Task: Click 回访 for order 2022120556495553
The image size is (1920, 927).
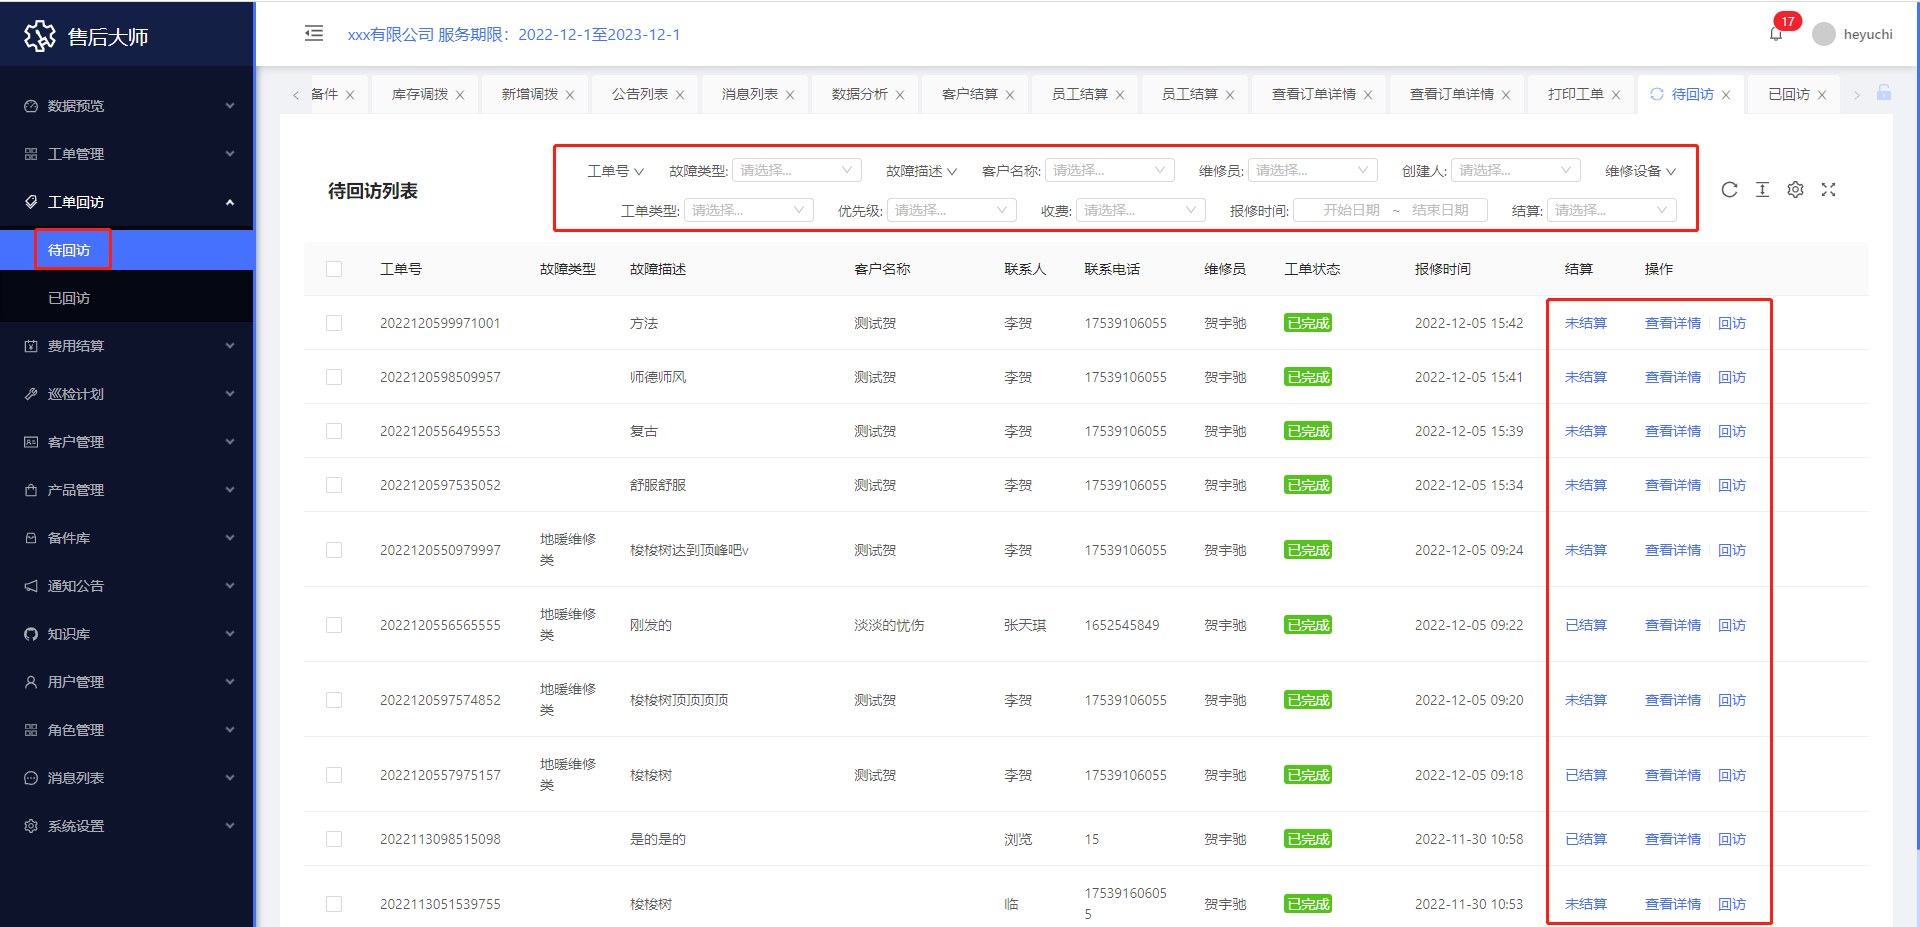Action: [x=1732, y=431]
